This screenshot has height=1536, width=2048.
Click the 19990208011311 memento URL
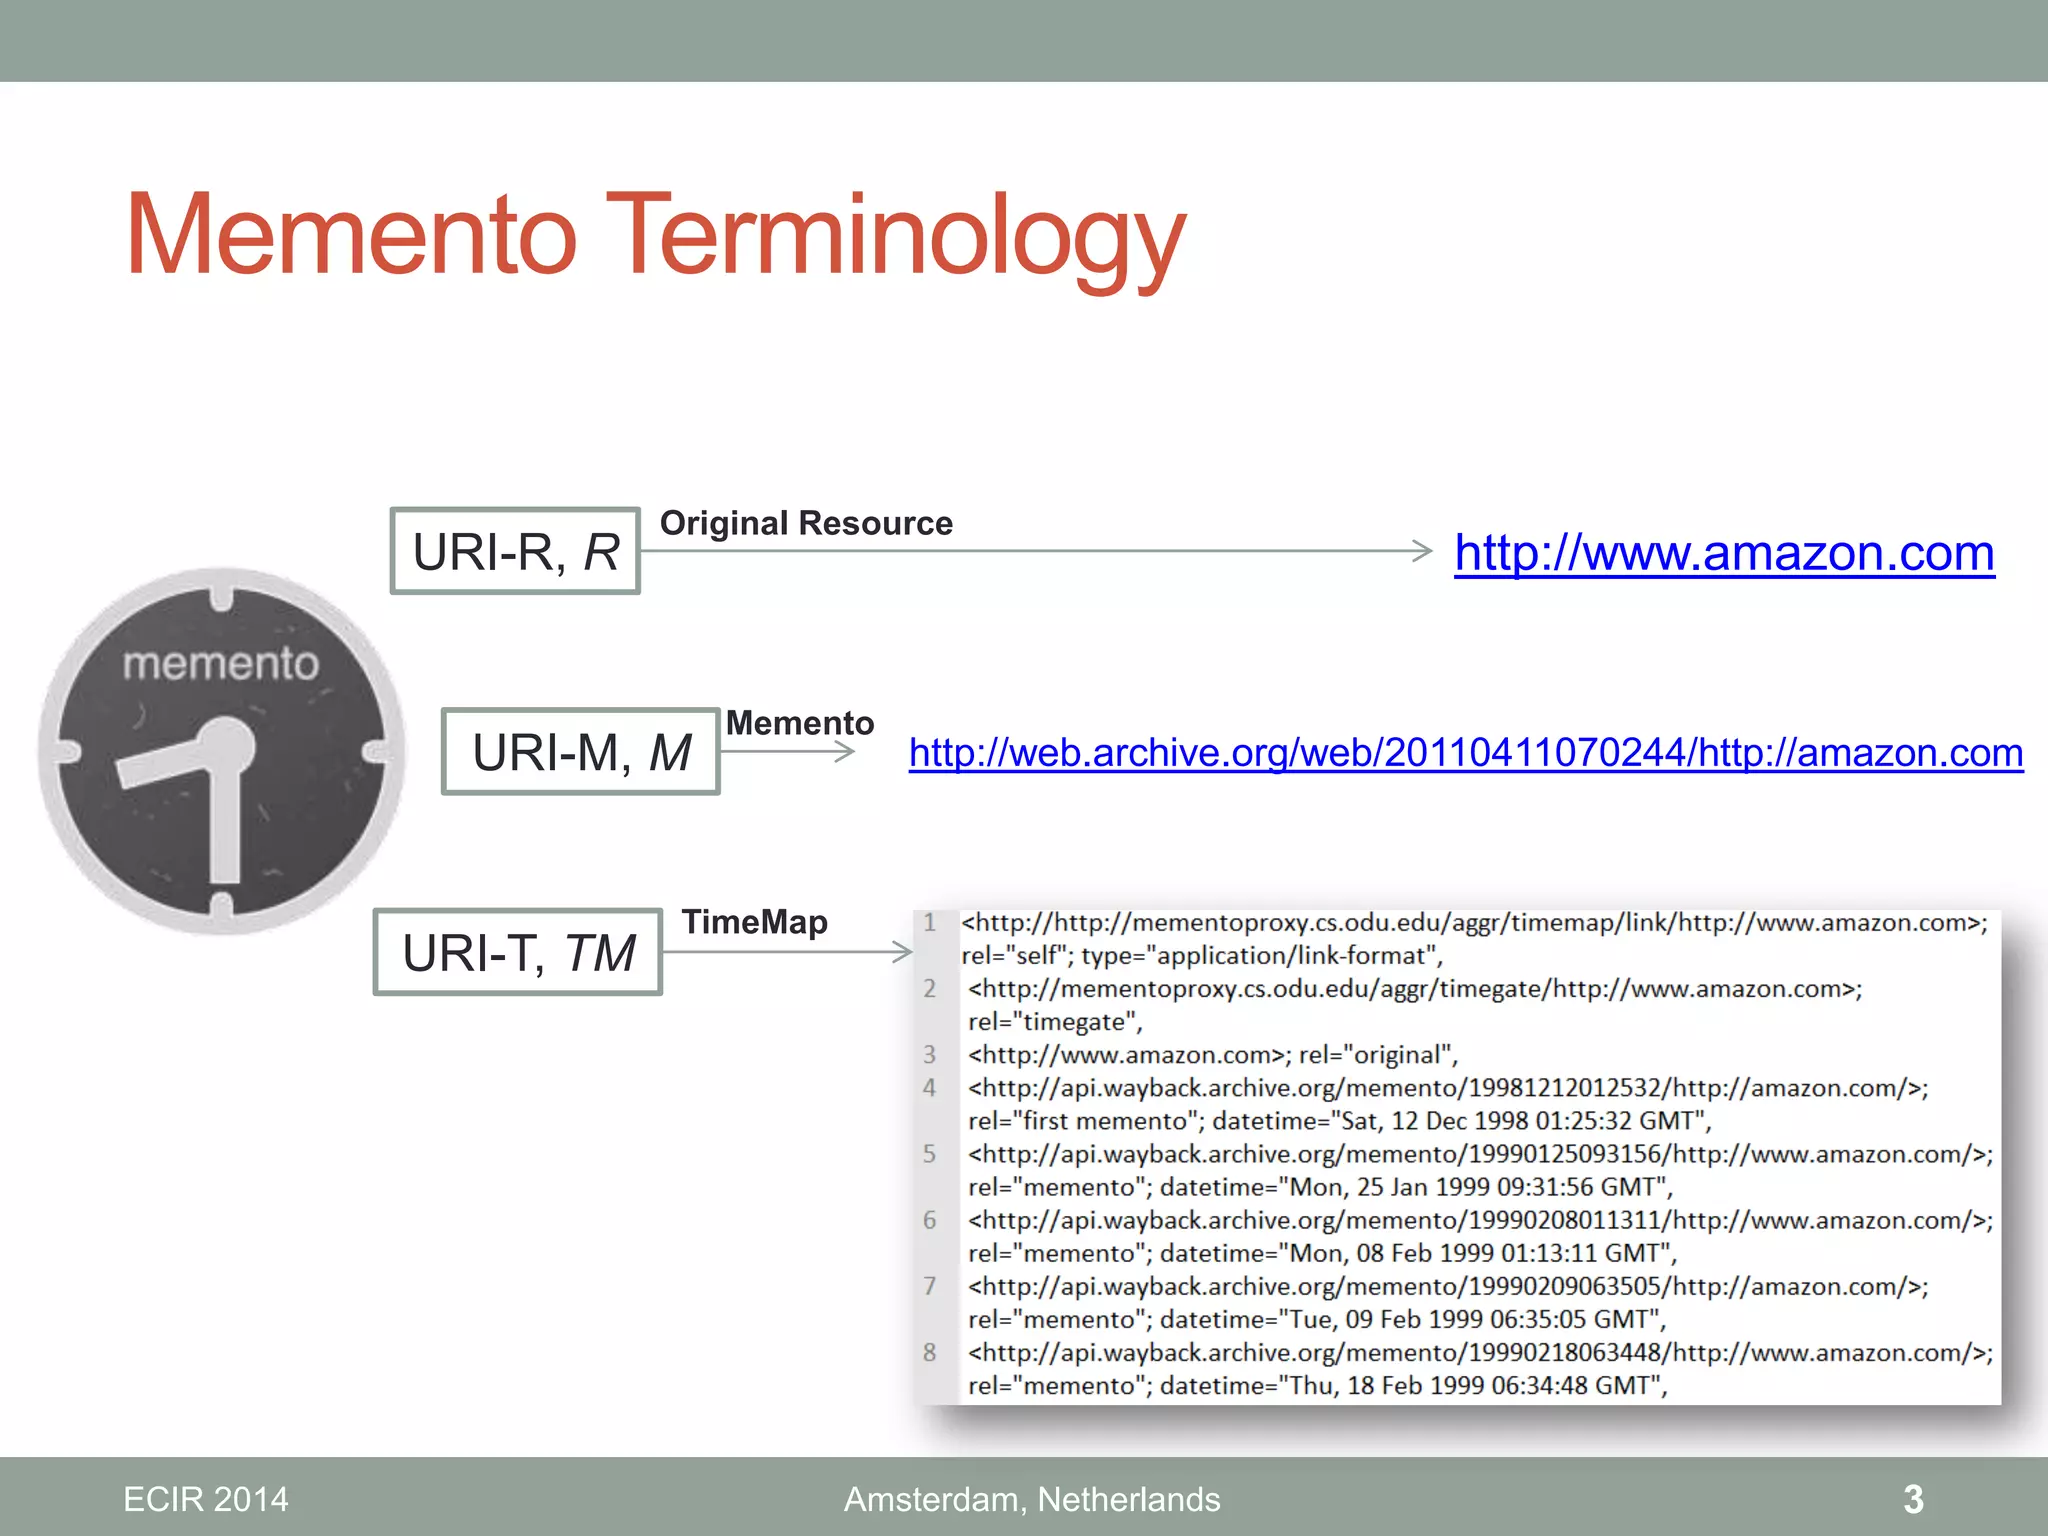click(x=1480, y=1219)
